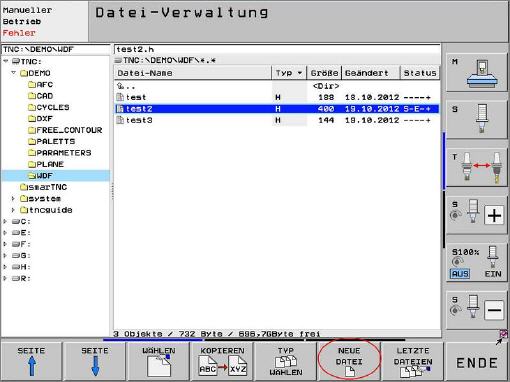Switch the S100% override to AUS
This screenshot has height=382, width=510.
coord(460,274)
